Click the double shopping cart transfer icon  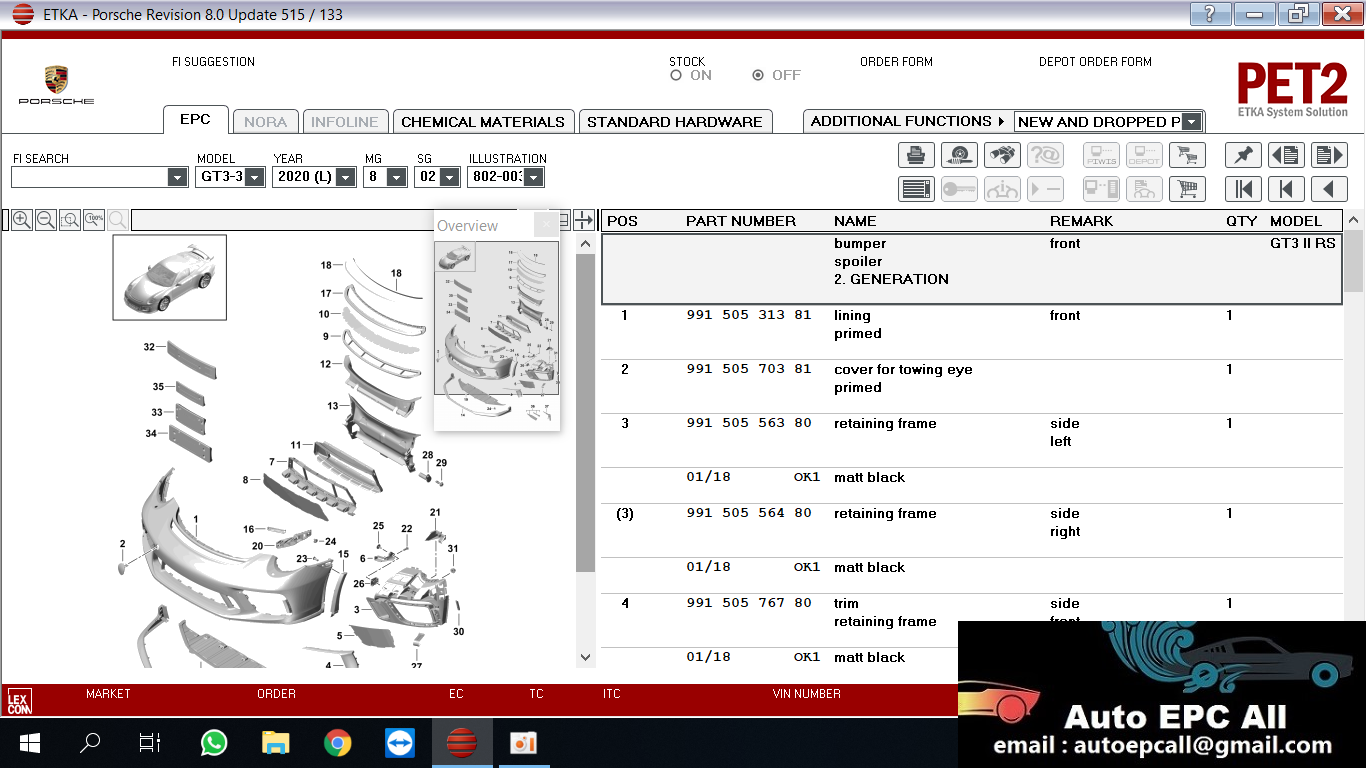[1187, 155]
